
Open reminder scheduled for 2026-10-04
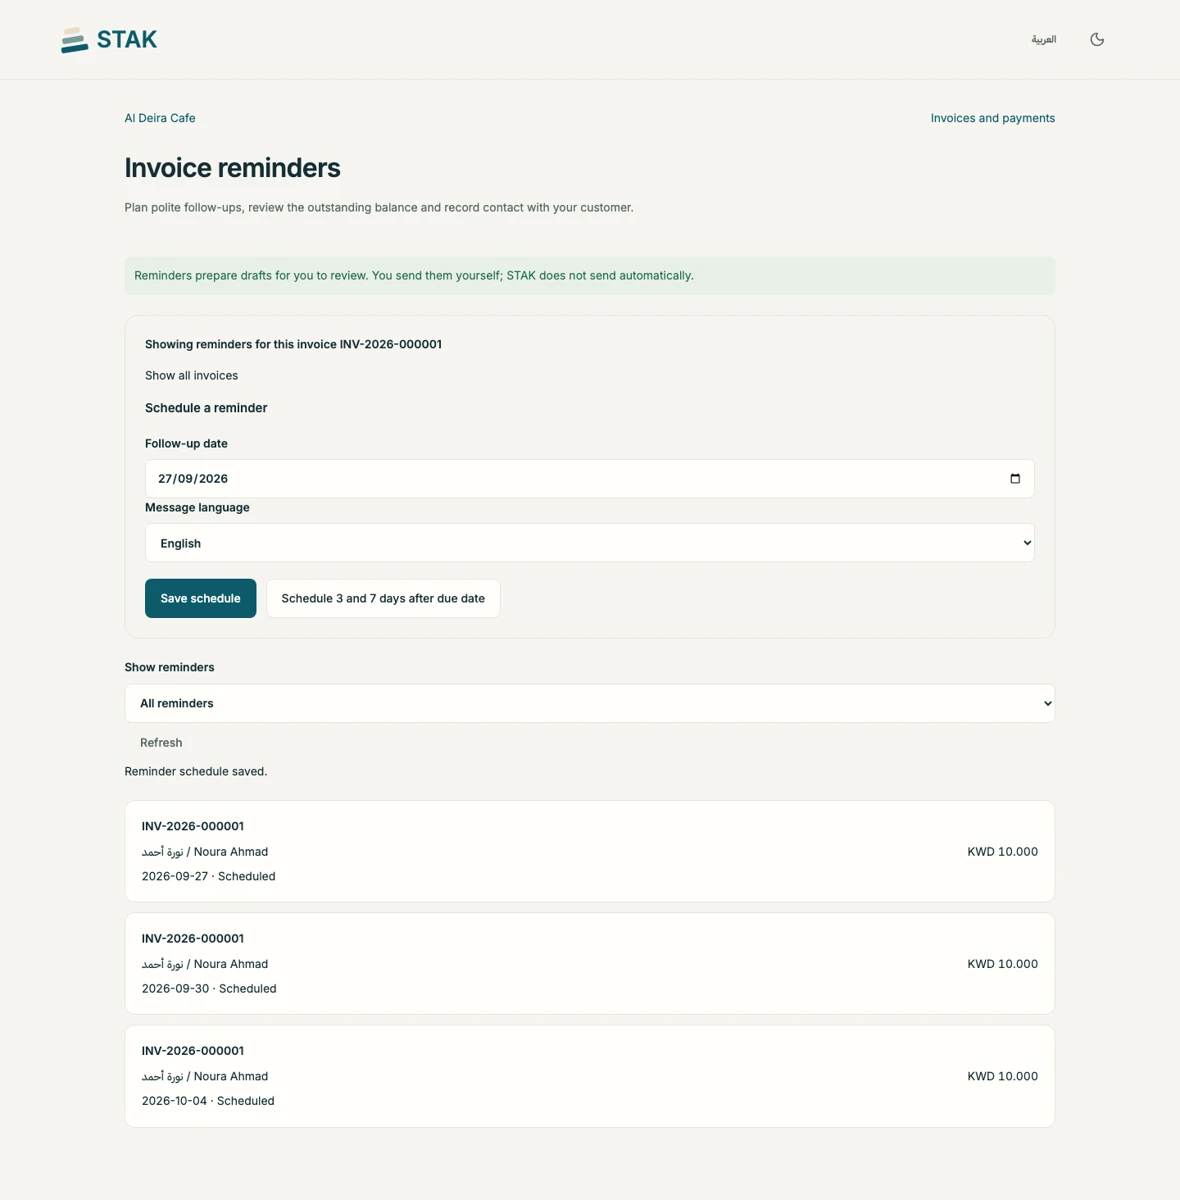[x=590, y=1076]
